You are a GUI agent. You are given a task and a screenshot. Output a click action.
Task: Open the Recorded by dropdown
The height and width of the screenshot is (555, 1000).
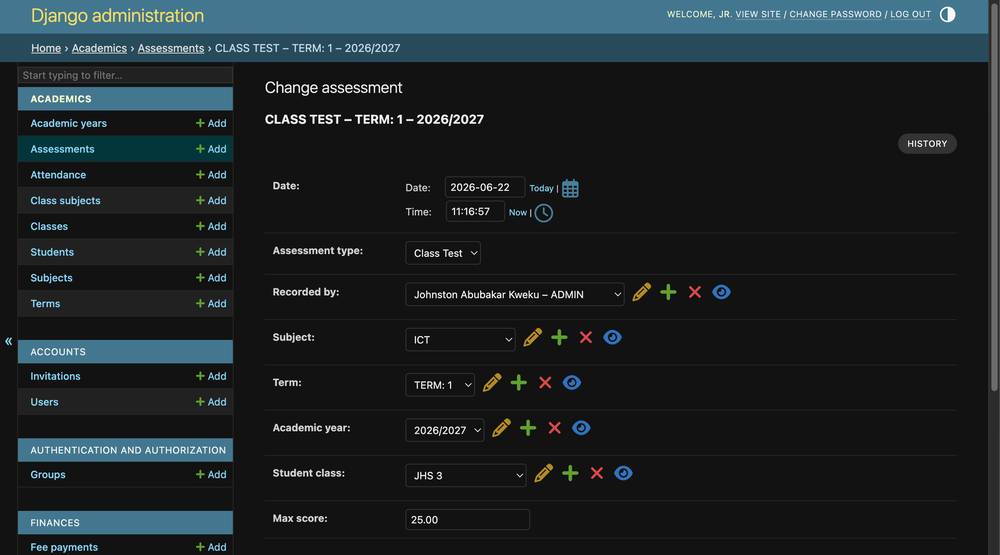tap(515, 295)
